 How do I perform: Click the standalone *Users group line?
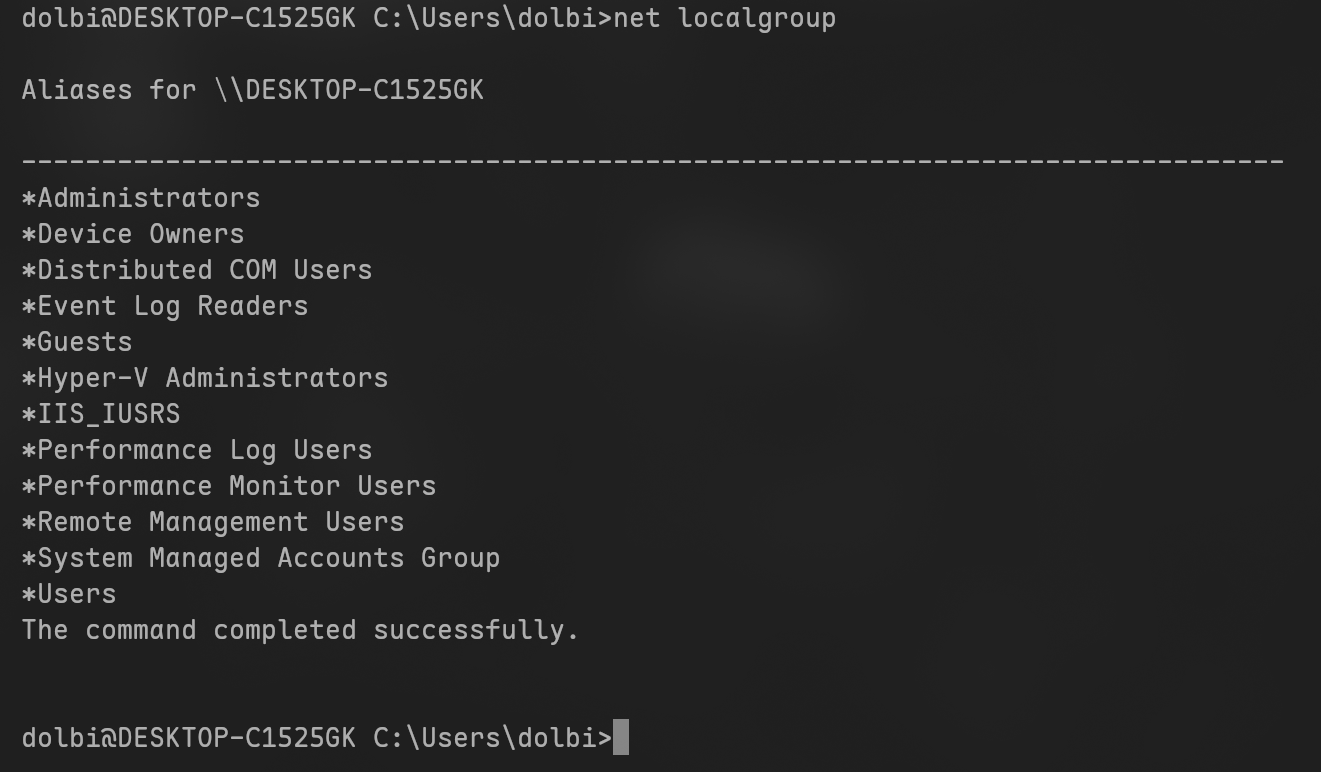coord(69,594)
